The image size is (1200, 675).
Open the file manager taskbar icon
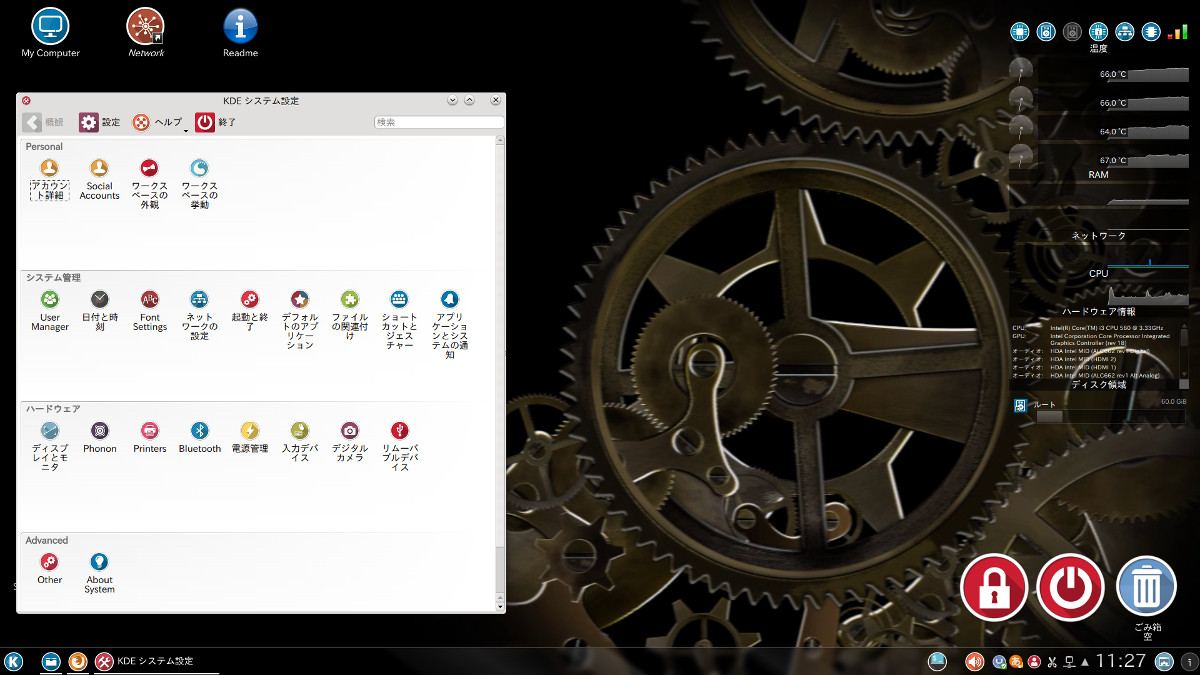[x=50, y=661]
